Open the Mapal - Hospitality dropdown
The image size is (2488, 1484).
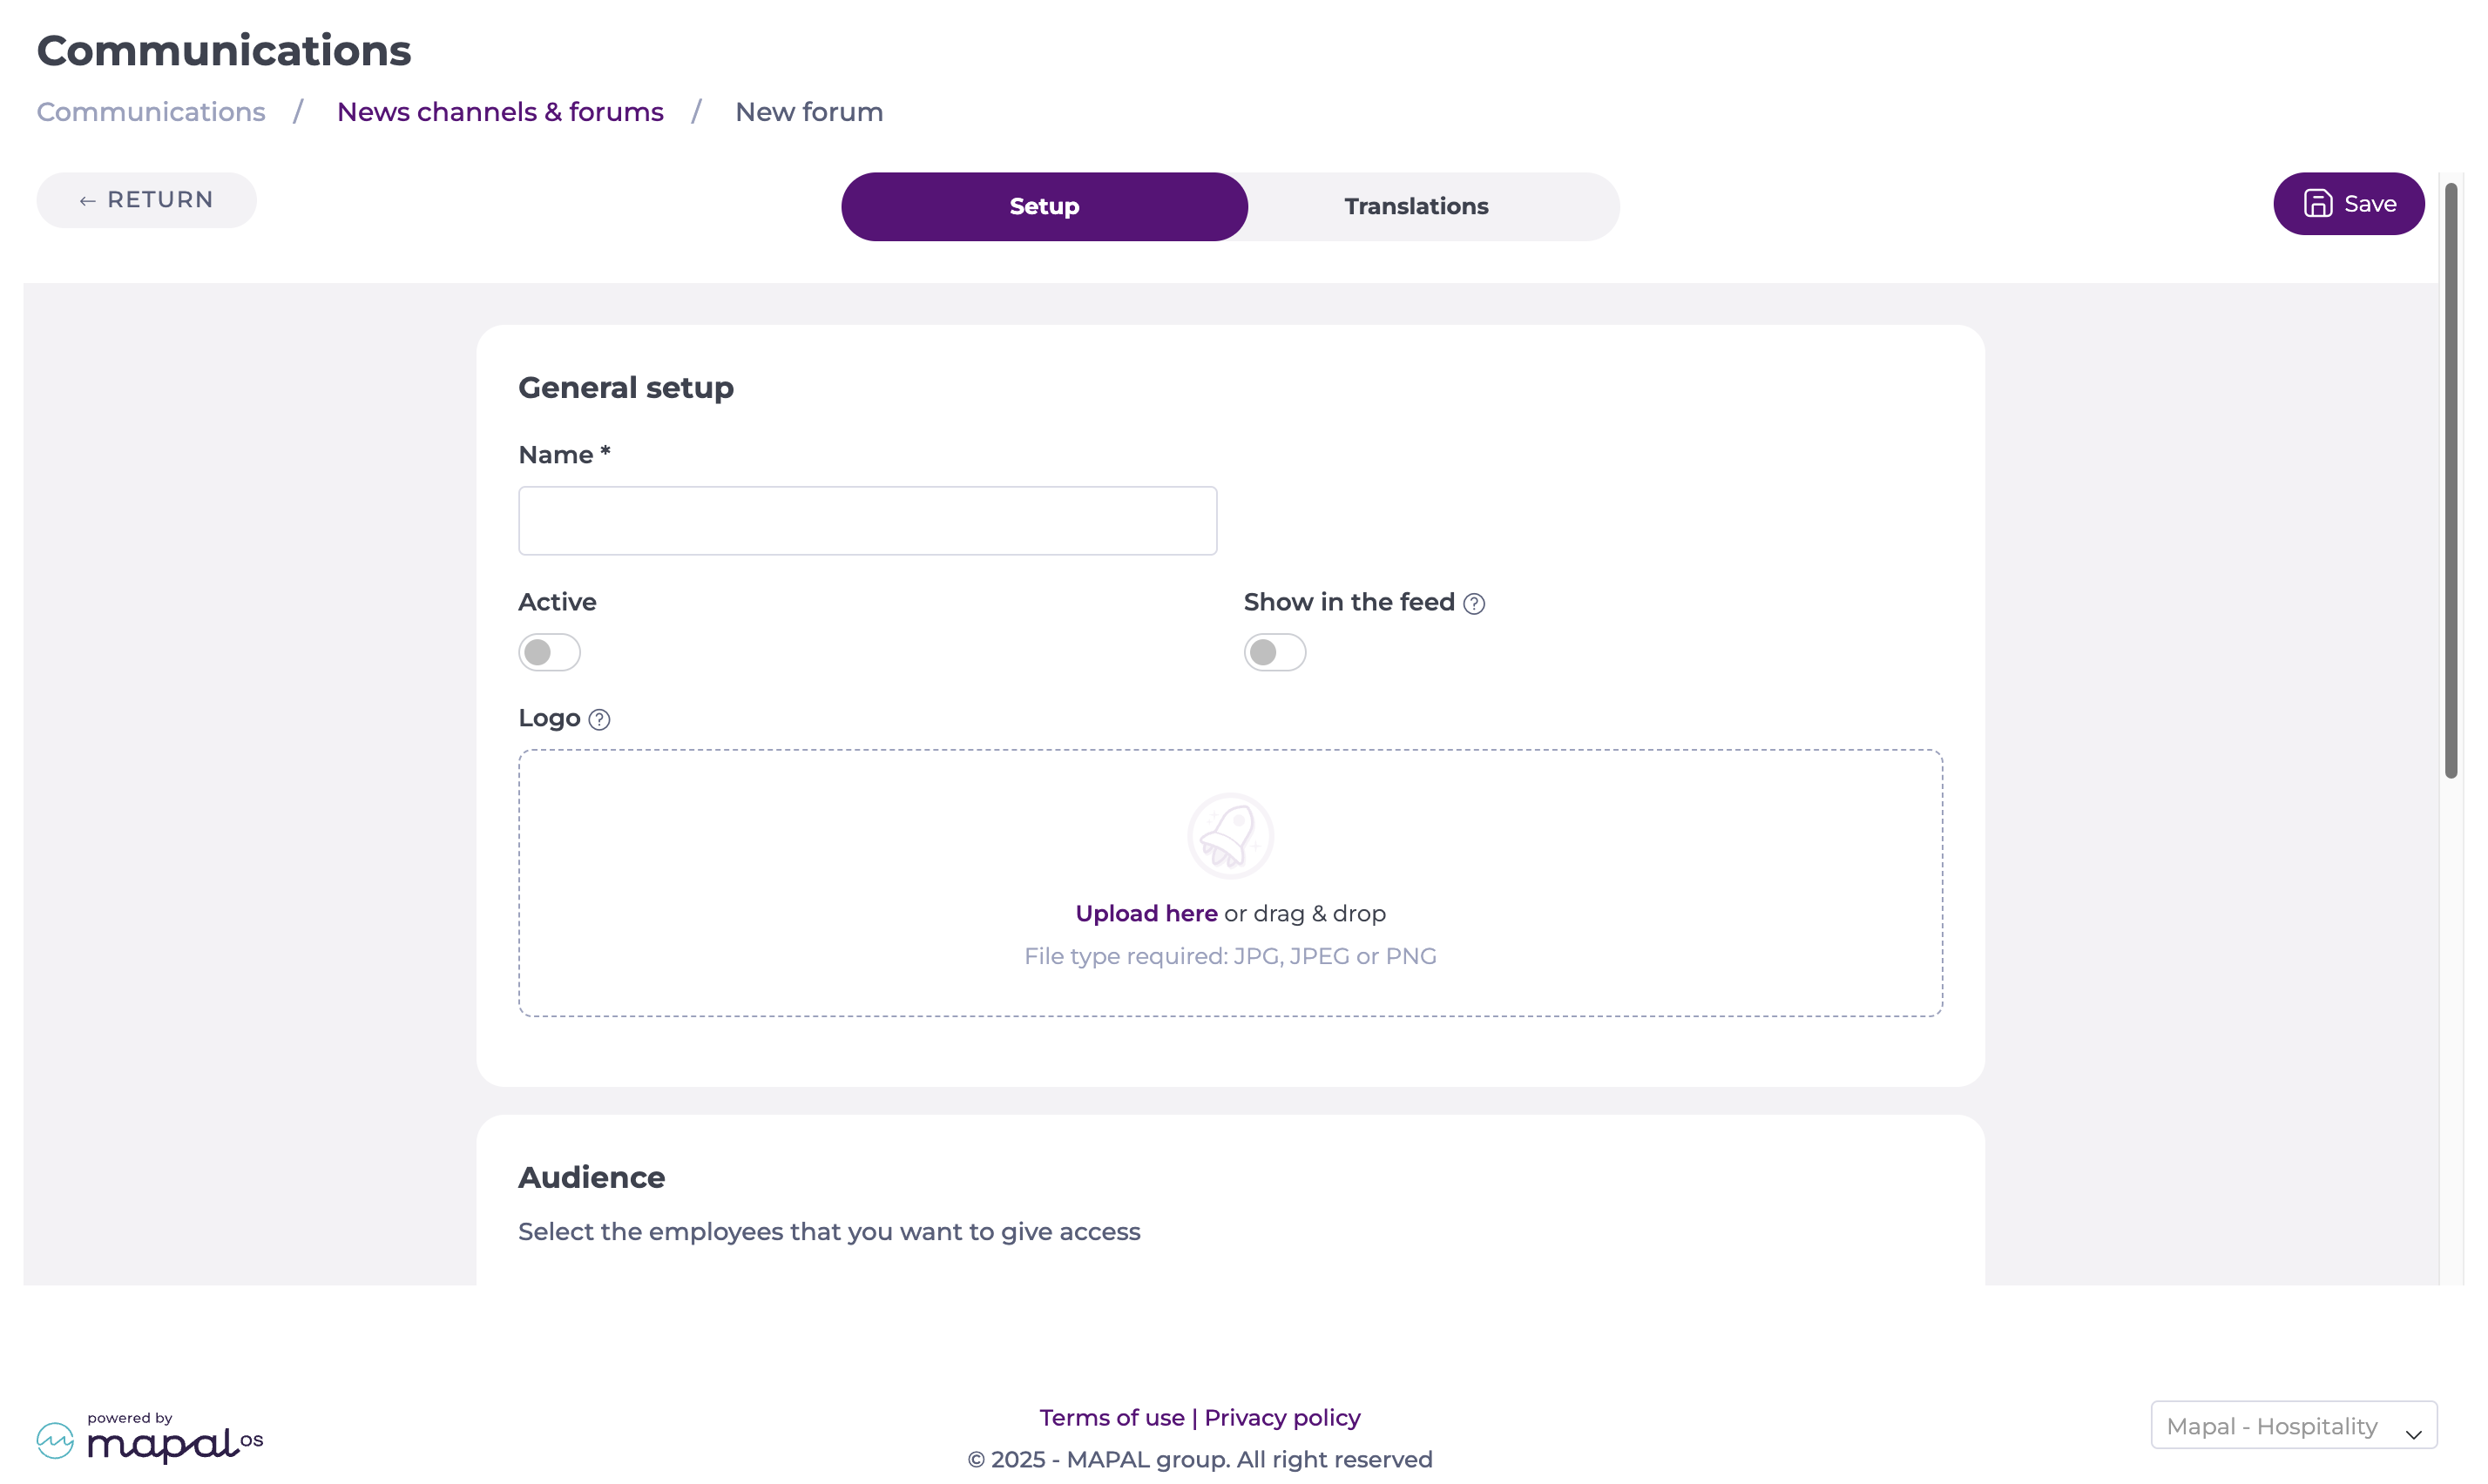[x=2293, y=1425]
